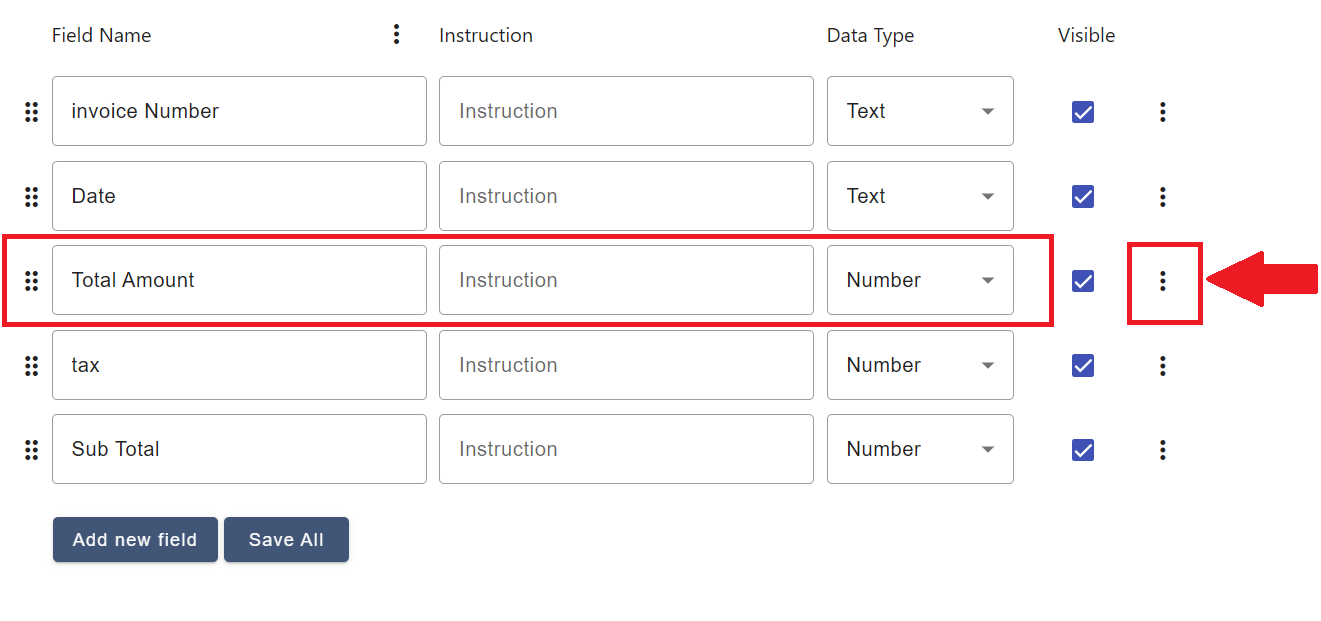Expand the Text dropdown for invoice Number

[x=919, y=111]
